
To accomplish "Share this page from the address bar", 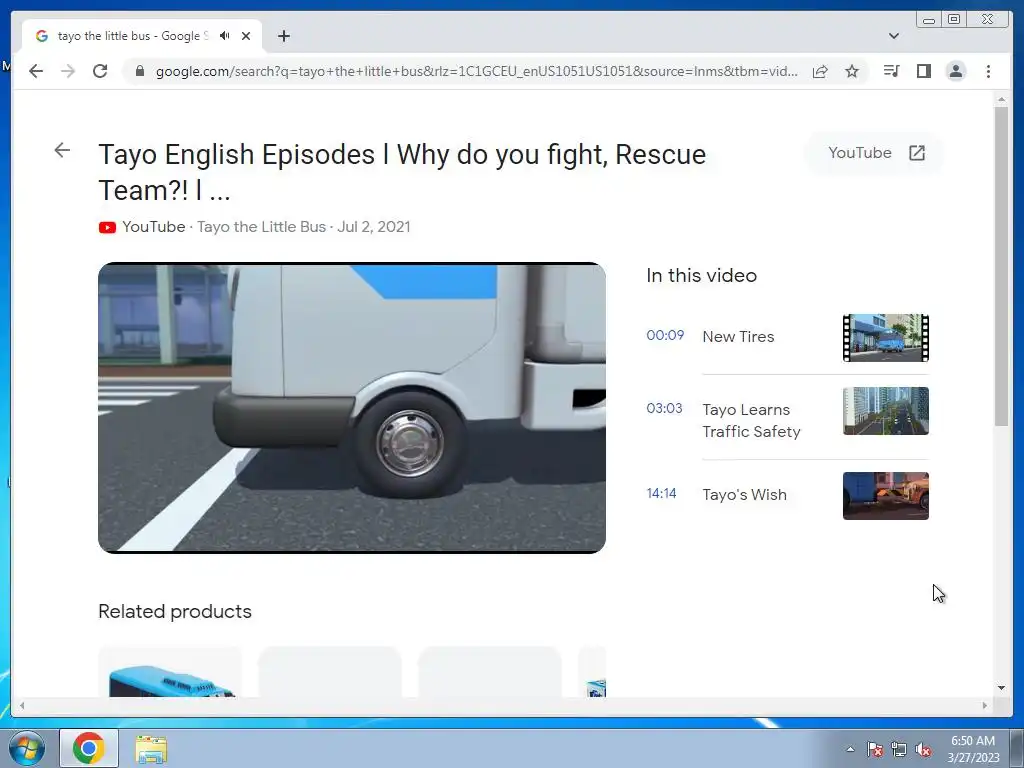I will [820, 71].
